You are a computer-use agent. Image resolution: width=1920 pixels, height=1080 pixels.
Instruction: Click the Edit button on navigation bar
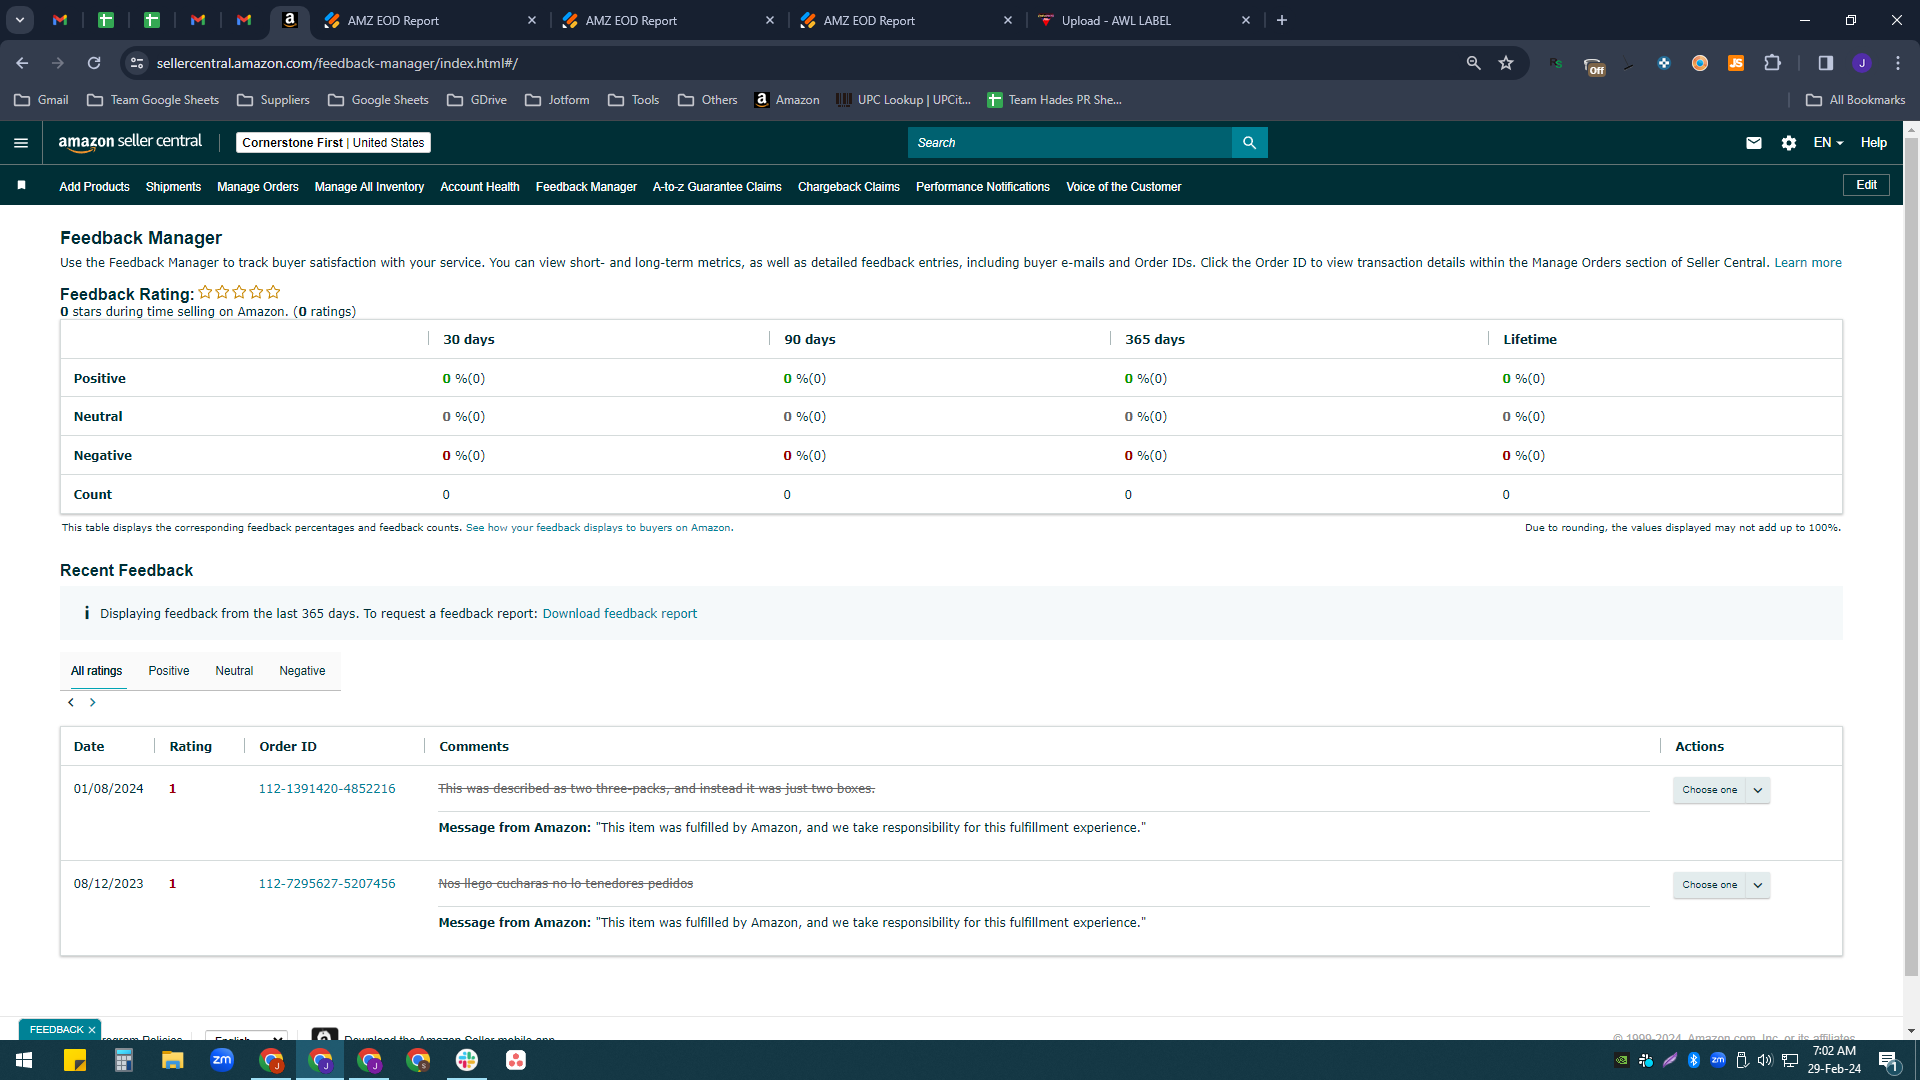[x=1866, y=185]
